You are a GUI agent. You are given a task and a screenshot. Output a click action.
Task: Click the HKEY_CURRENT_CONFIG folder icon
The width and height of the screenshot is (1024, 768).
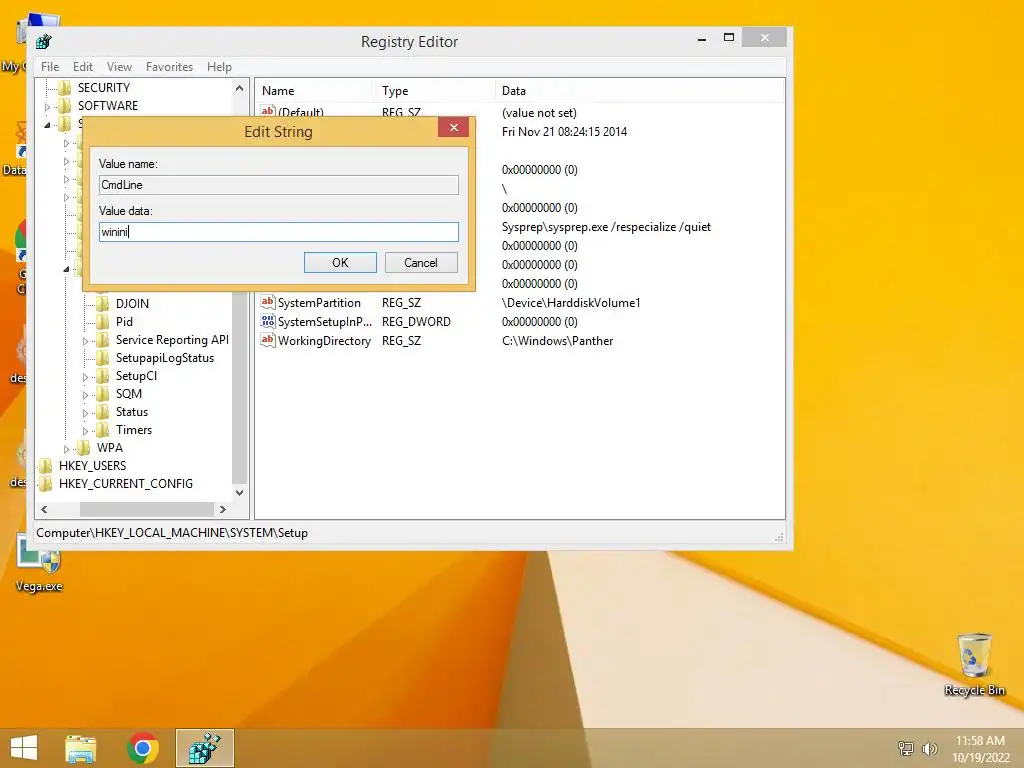46,484
